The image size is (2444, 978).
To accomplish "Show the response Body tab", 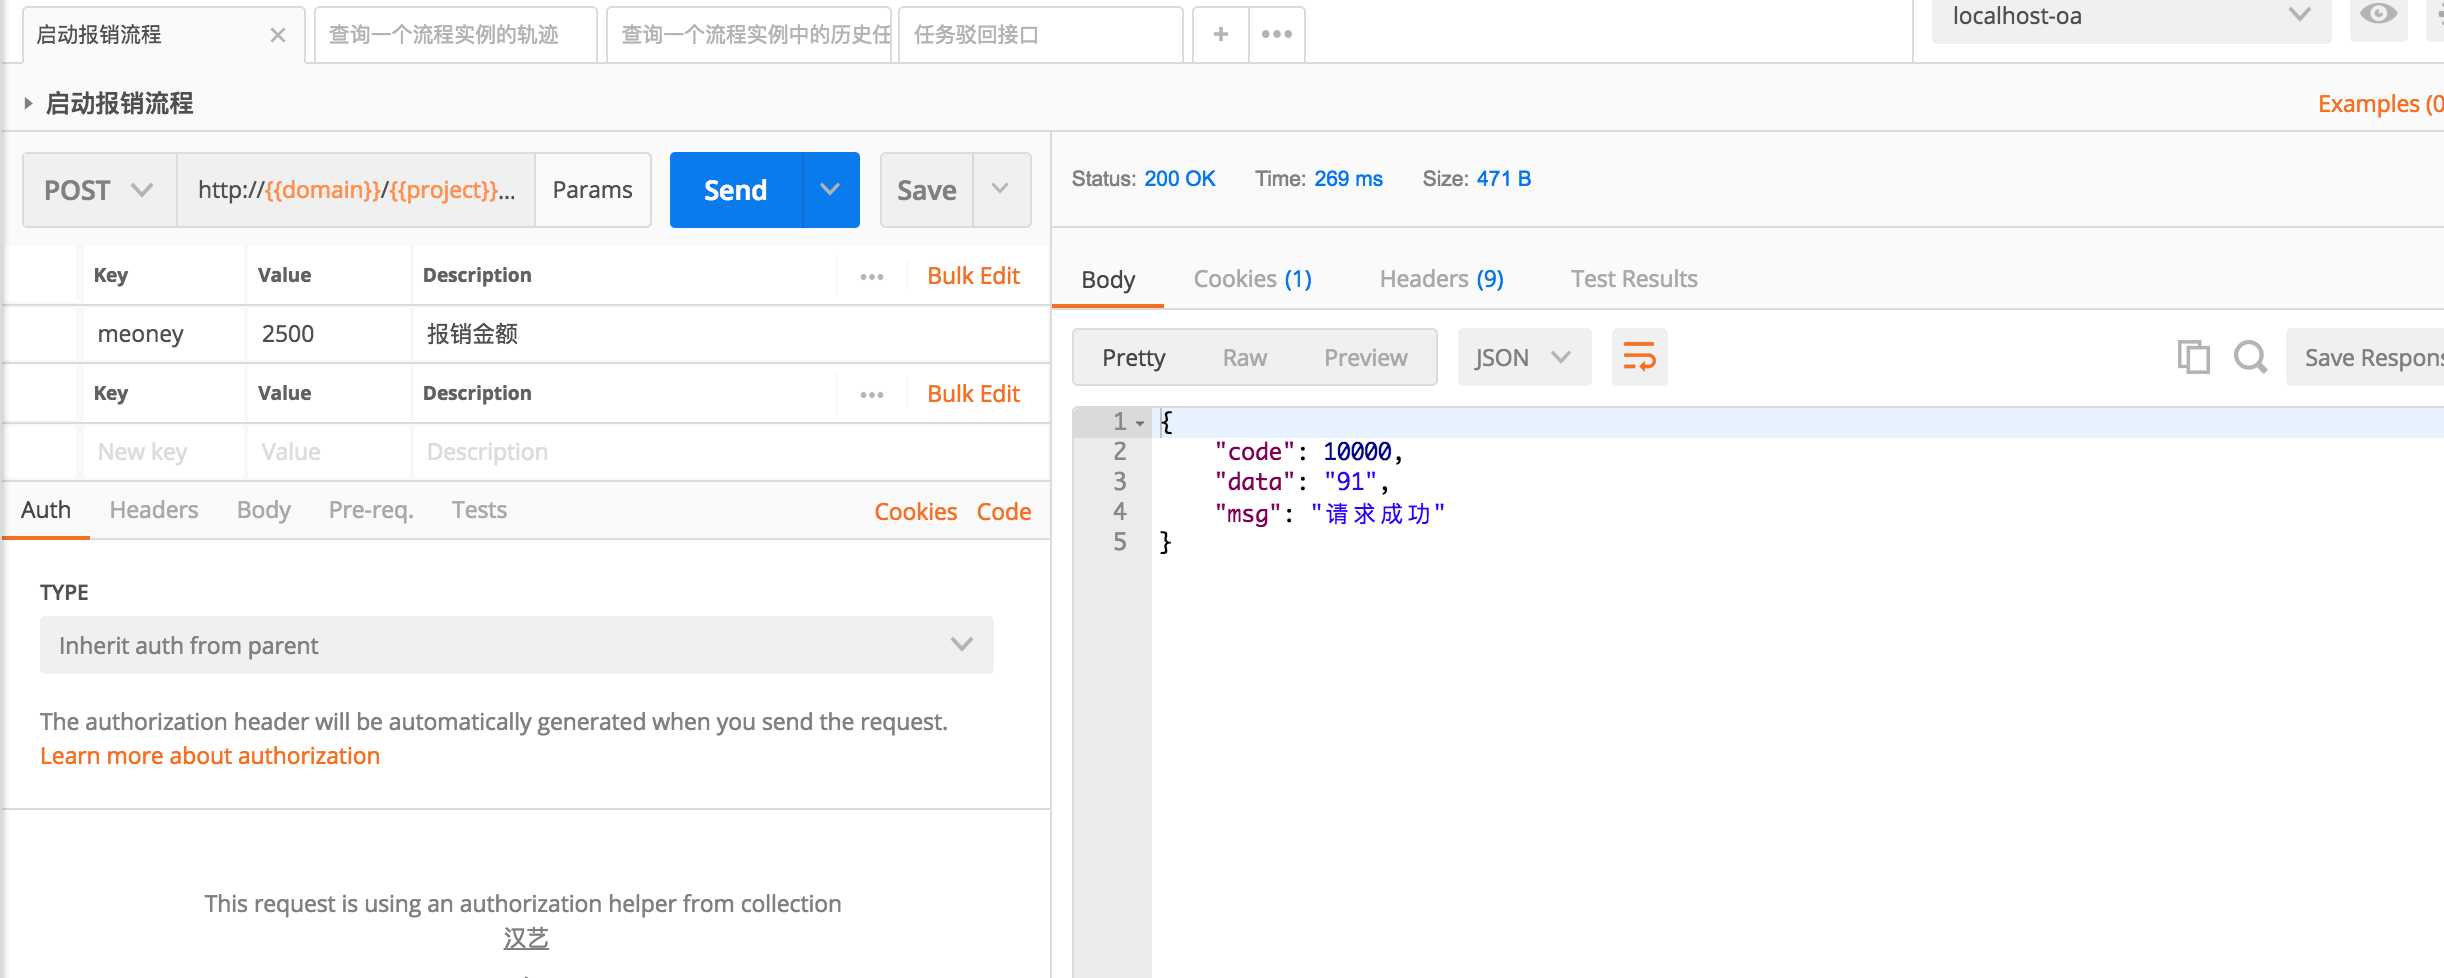I will coord(1108,279).
